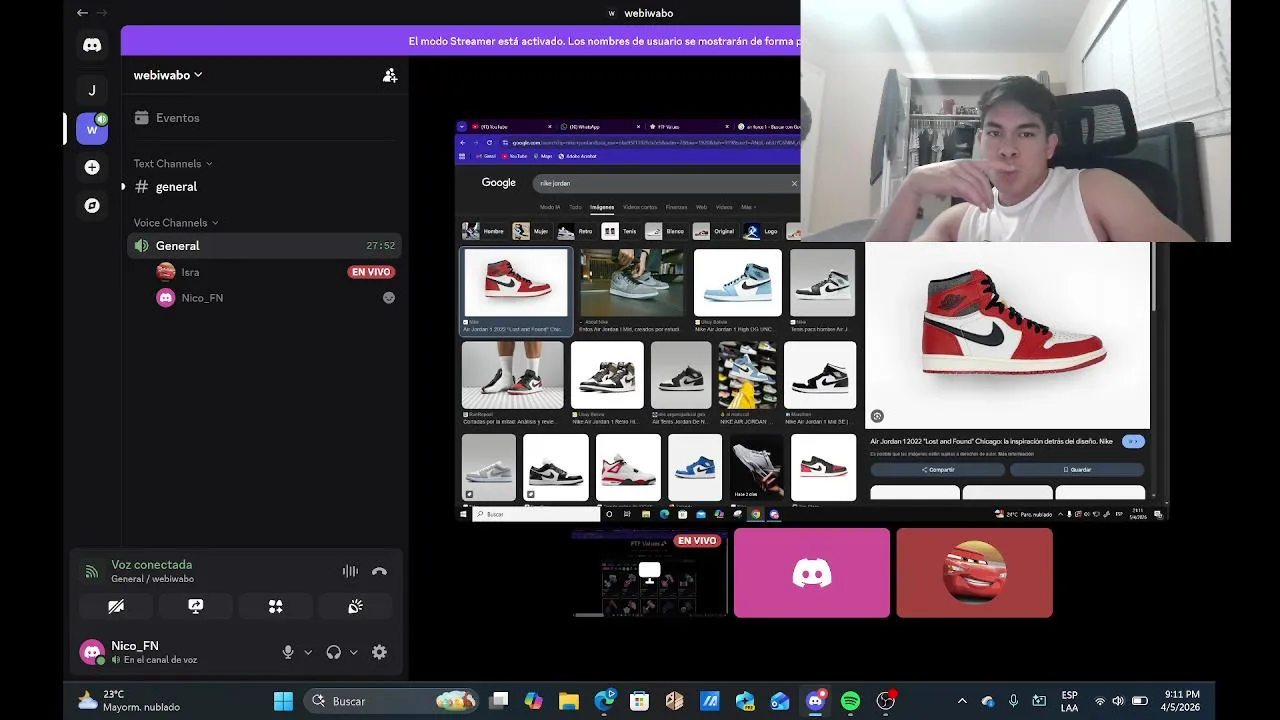This screenshot has width=1280, height=720.
Task: Click OneDrive cloud icon in tray
Action: point(988,701)
